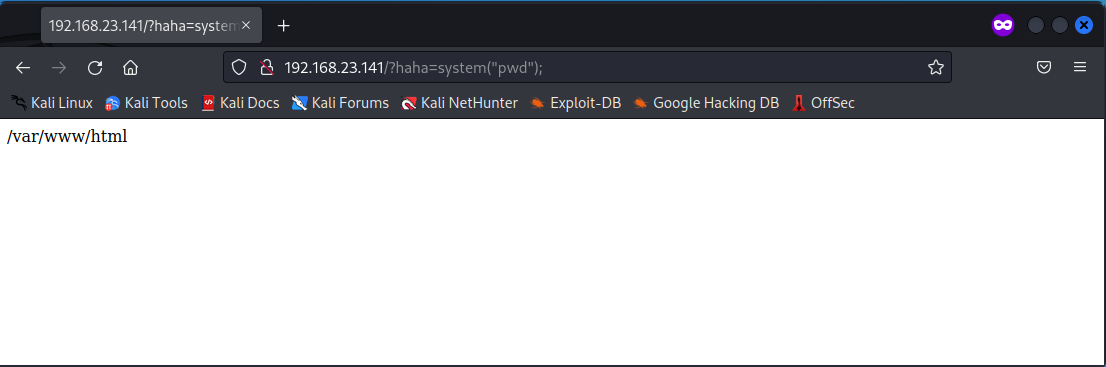This screenshot has height=367, width=1106.
Task: Reload the current page
Action: click(x=95, y=68)
